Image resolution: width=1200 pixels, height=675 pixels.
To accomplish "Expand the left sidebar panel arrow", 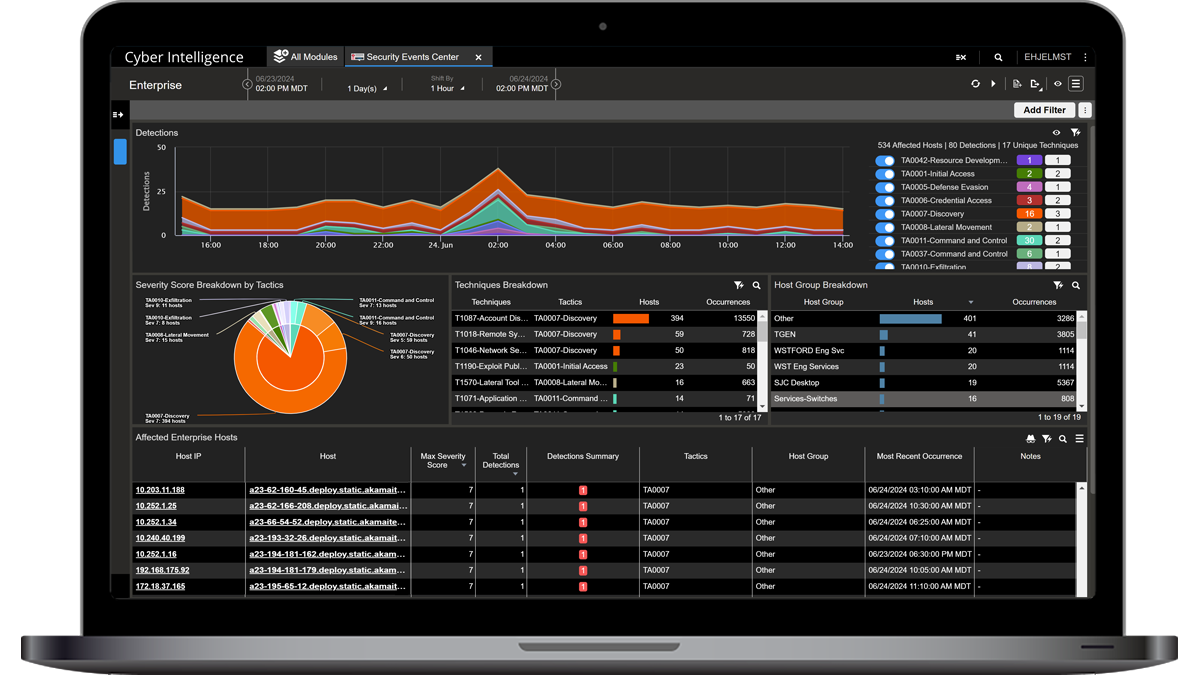I will [119, 115].
